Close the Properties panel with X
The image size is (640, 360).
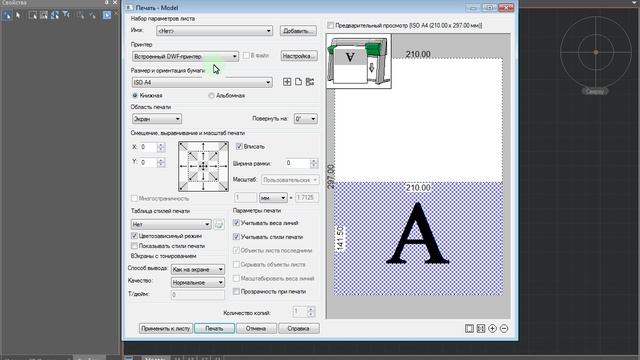click(115, 2)
